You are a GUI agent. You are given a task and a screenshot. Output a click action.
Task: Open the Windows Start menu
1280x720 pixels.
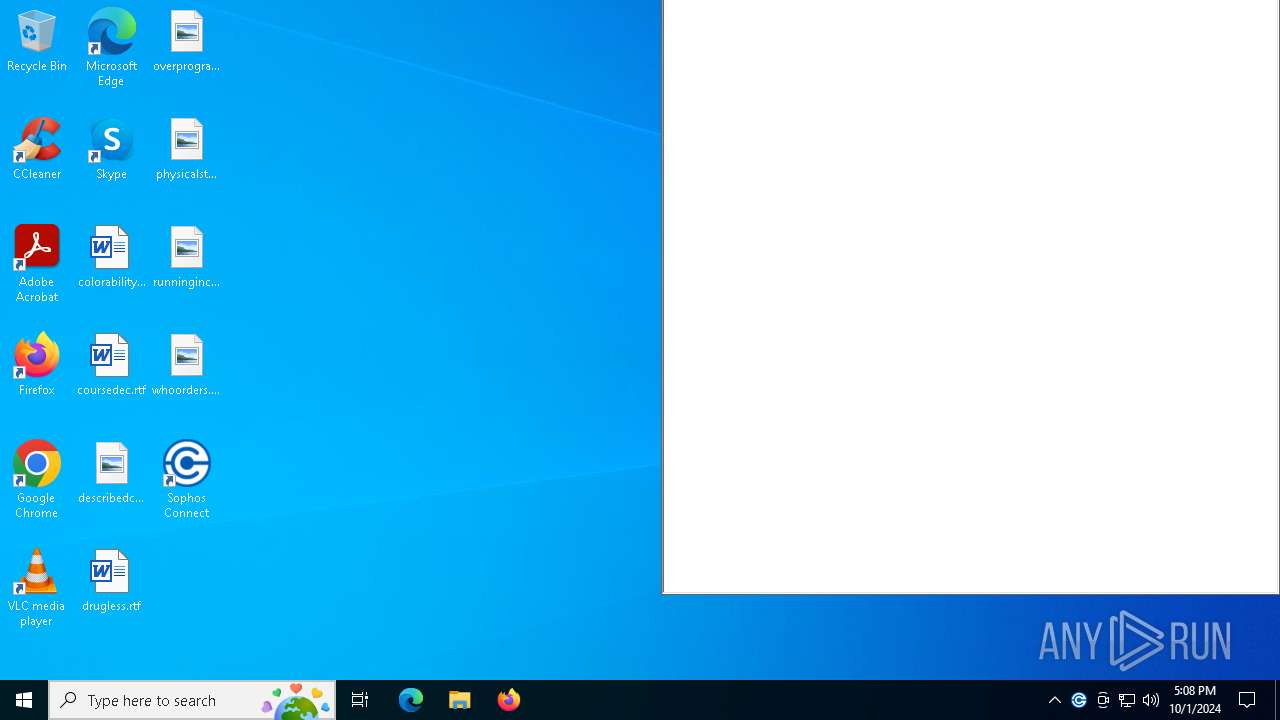click(x=24, y=700)
